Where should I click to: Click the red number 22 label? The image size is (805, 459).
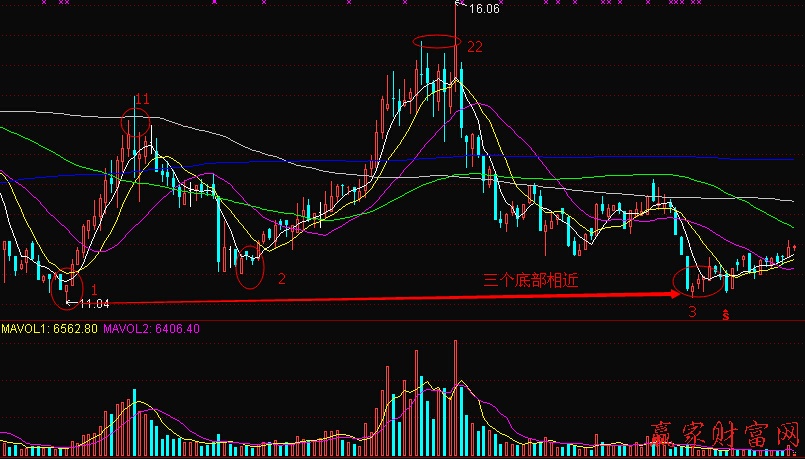(x=475, y=47)
